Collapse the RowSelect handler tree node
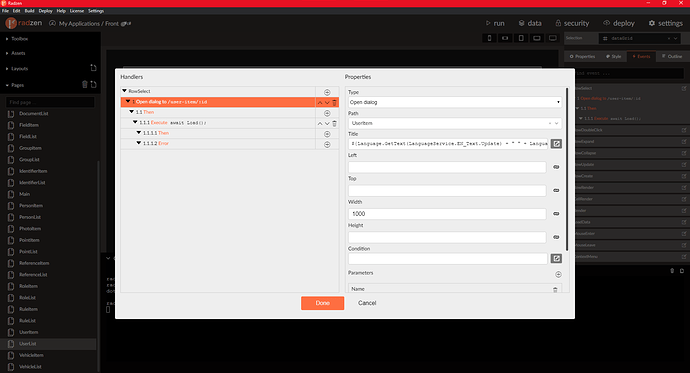The width and height of the screenshot is (690, 373). coord(125,91)
